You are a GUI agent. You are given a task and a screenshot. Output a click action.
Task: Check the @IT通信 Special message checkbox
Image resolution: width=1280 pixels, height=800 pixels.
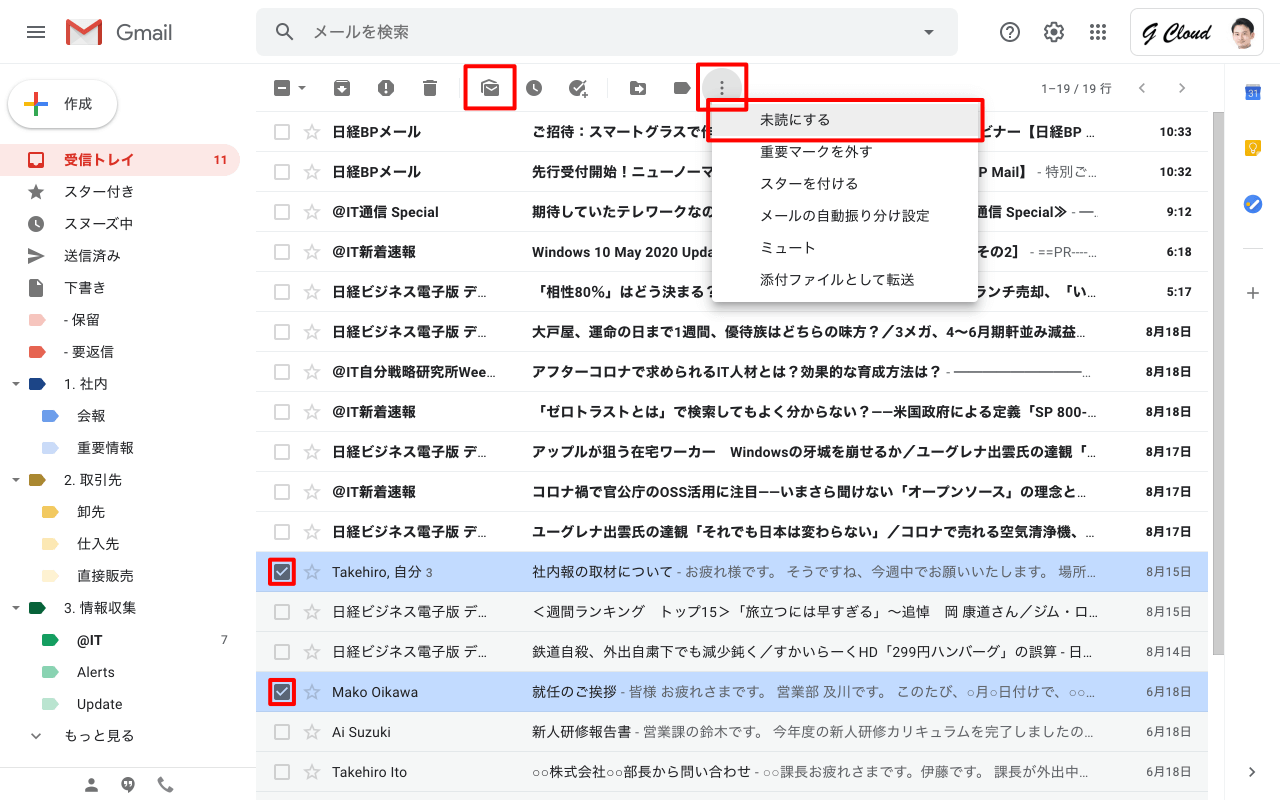click(282, 212)
